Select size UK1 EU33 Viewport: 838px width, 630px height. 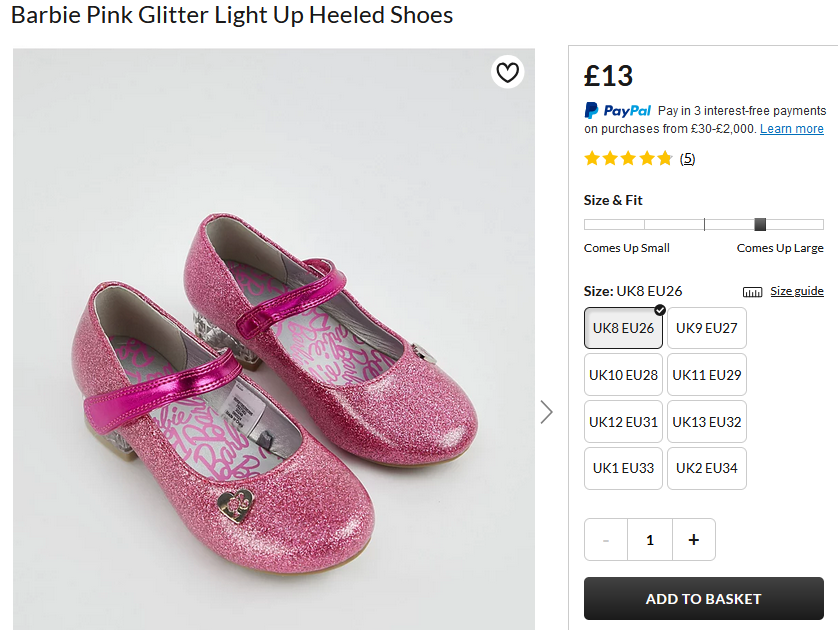point(623,468)
